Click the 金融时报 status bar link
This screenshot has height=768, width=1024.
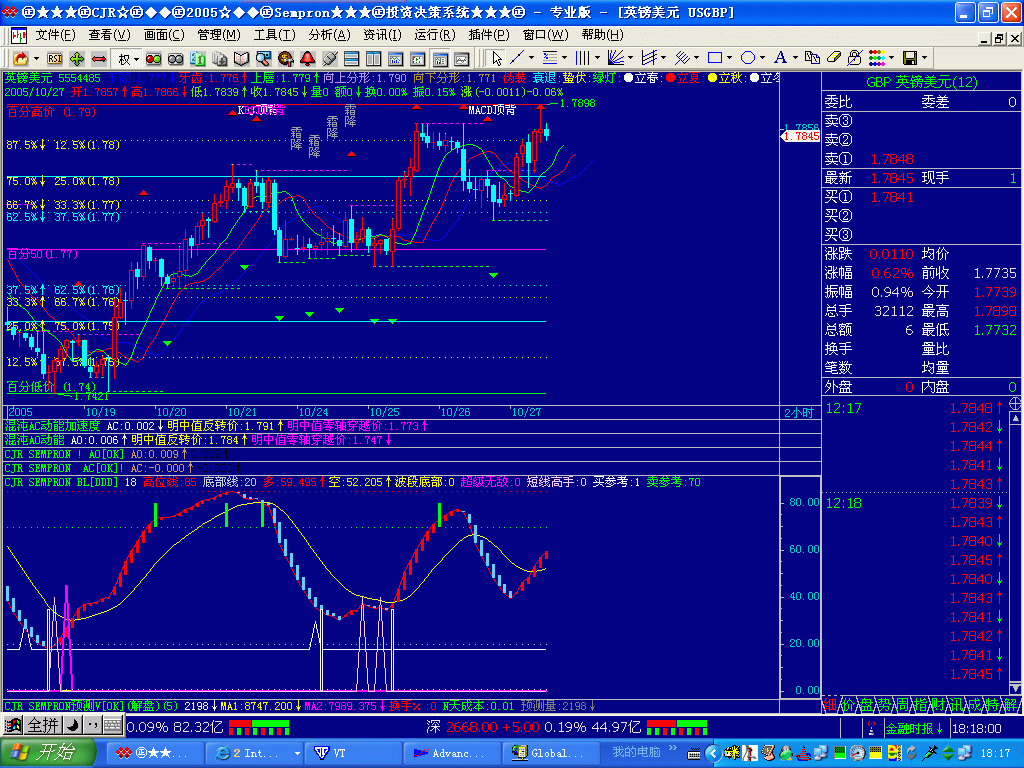tap(913, 728)
